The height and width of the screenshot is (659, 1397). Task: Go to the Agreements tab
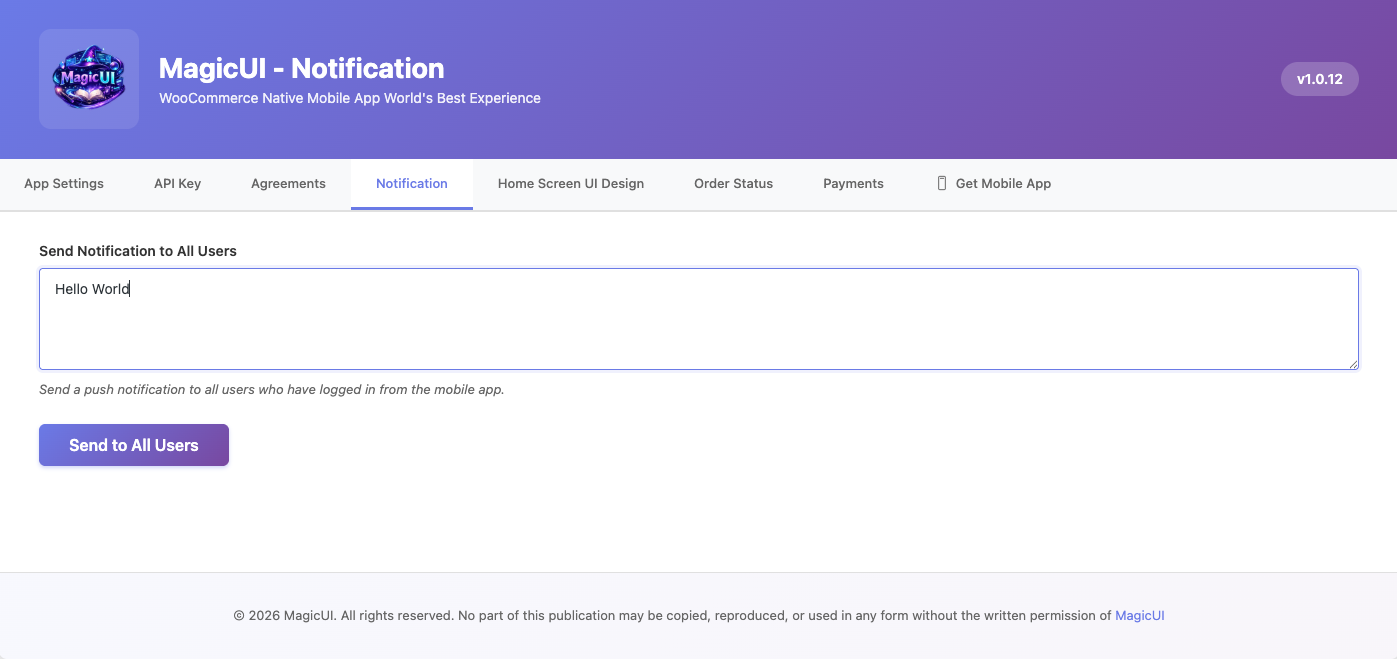(288, 184)
